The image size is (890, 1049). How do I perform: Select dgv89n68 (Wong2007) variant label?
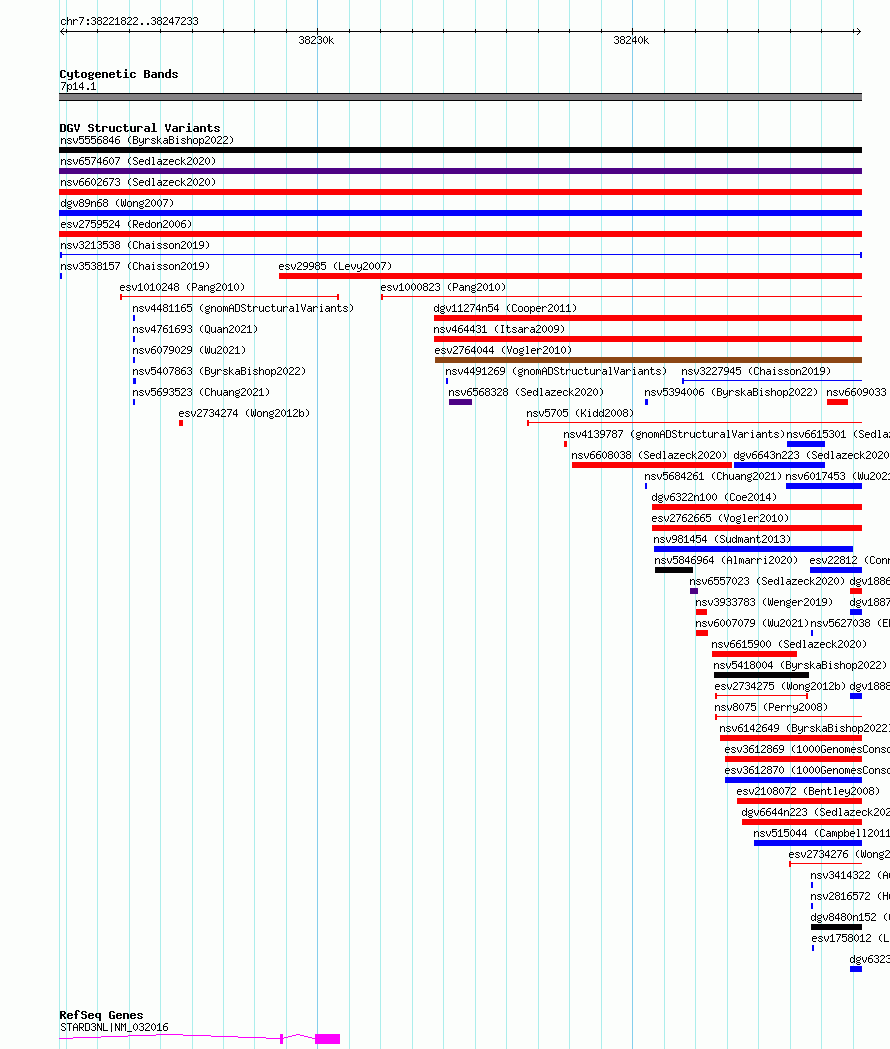[x=117, y=203]
